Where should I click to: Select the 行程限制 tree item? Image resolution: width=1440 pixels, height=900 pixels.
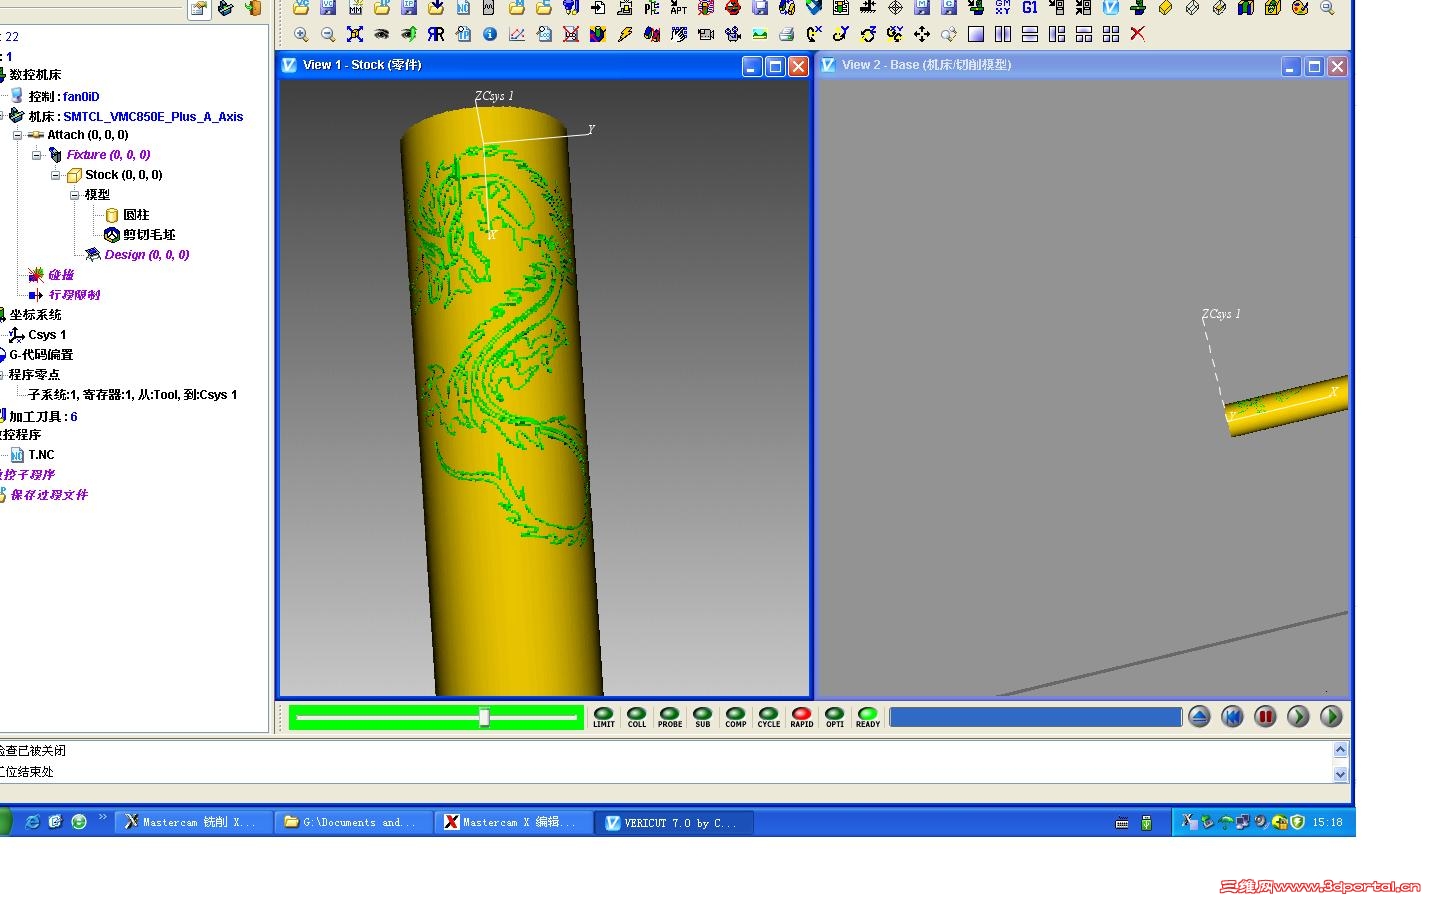[74, 295]
